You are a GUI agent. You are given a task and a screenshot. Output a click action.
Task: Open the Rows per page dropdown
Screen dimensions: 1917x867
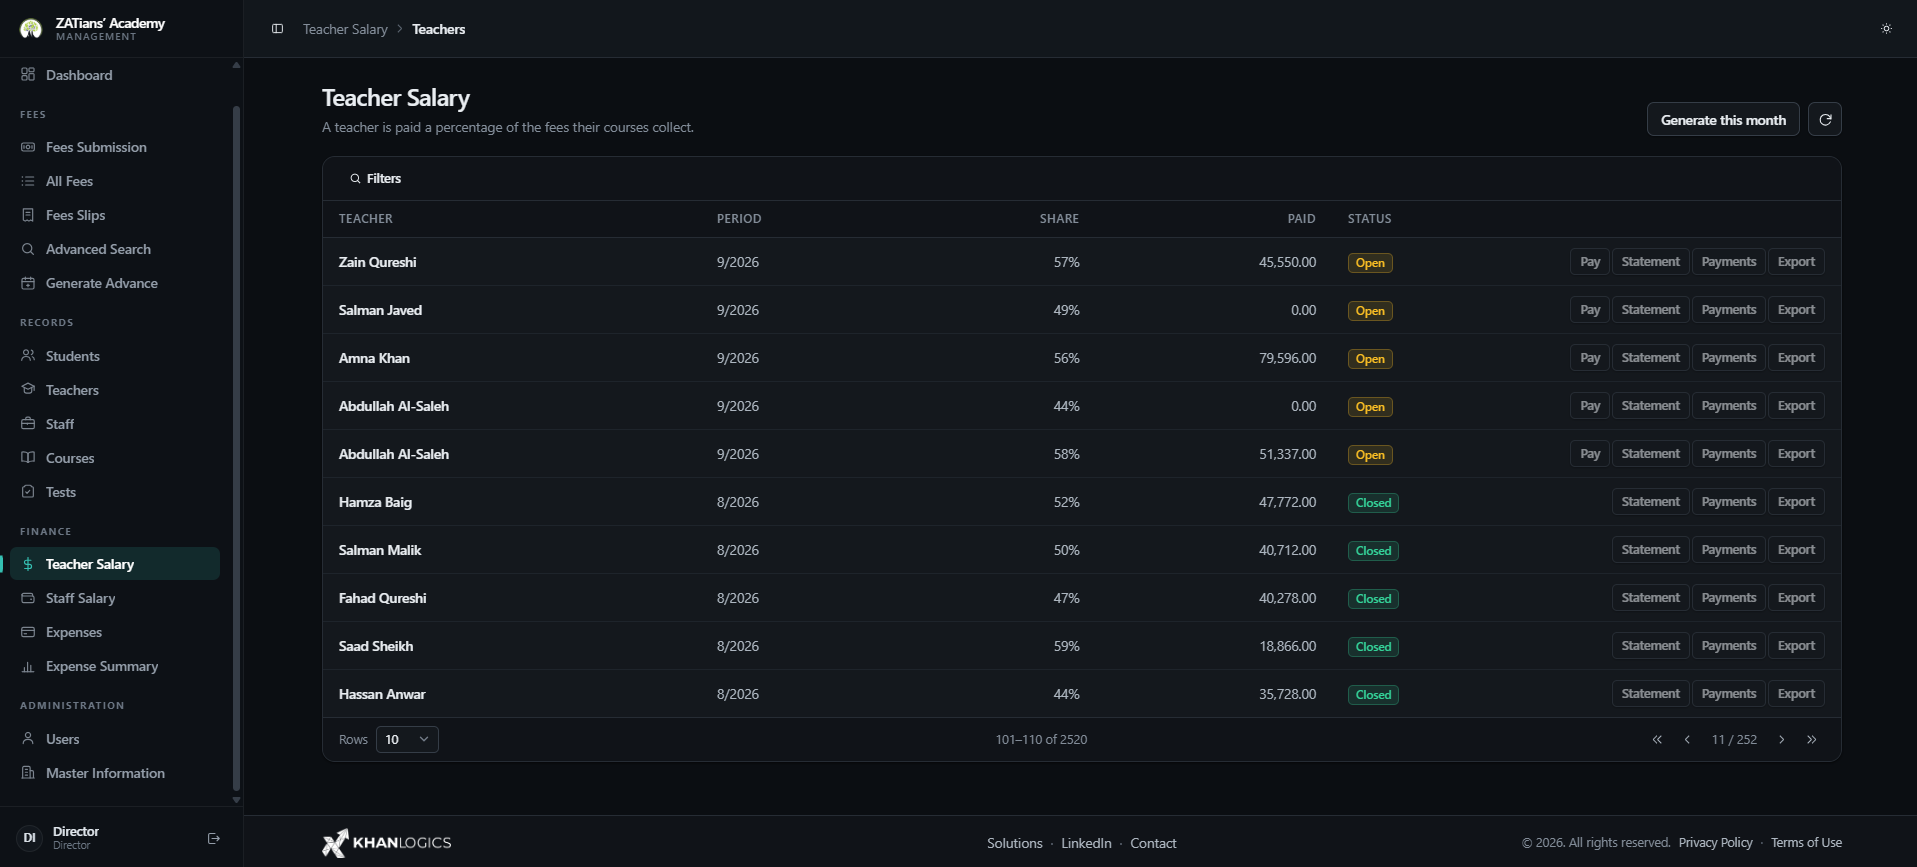[x=407, y=740]
